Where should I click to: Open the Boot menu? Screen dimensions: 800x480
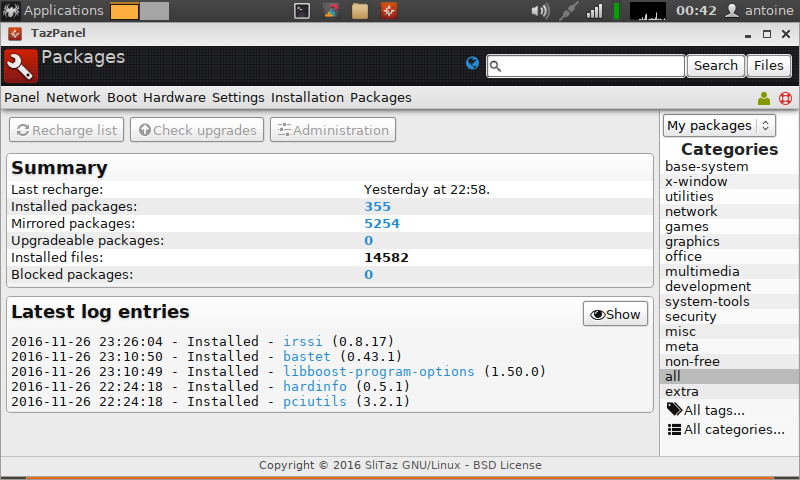pos(122,97)
